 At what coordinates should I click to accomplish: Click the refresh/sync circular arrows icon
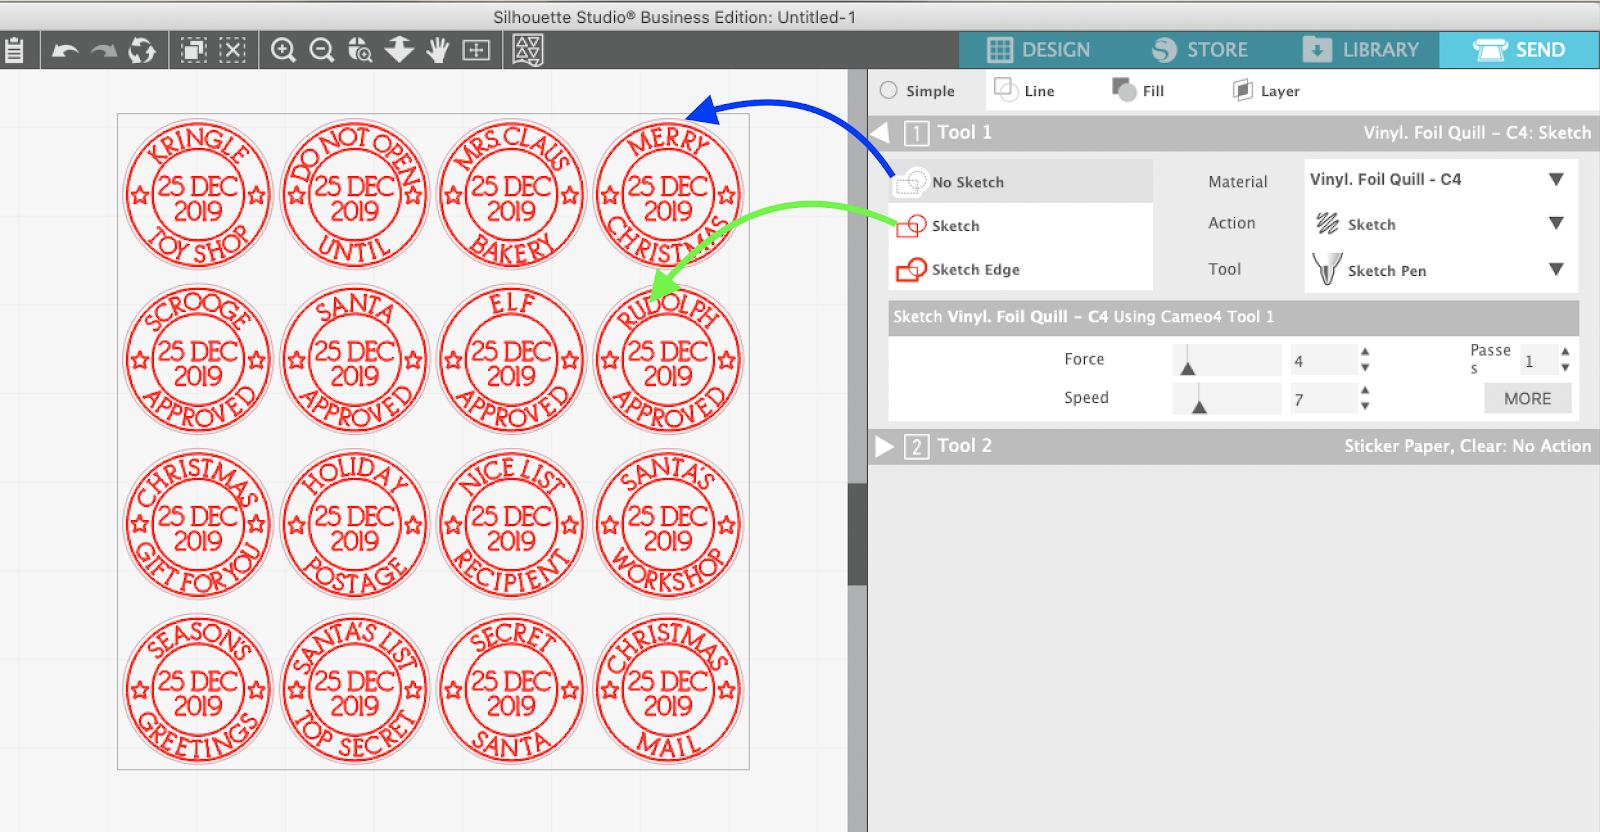tap(142, 50)
